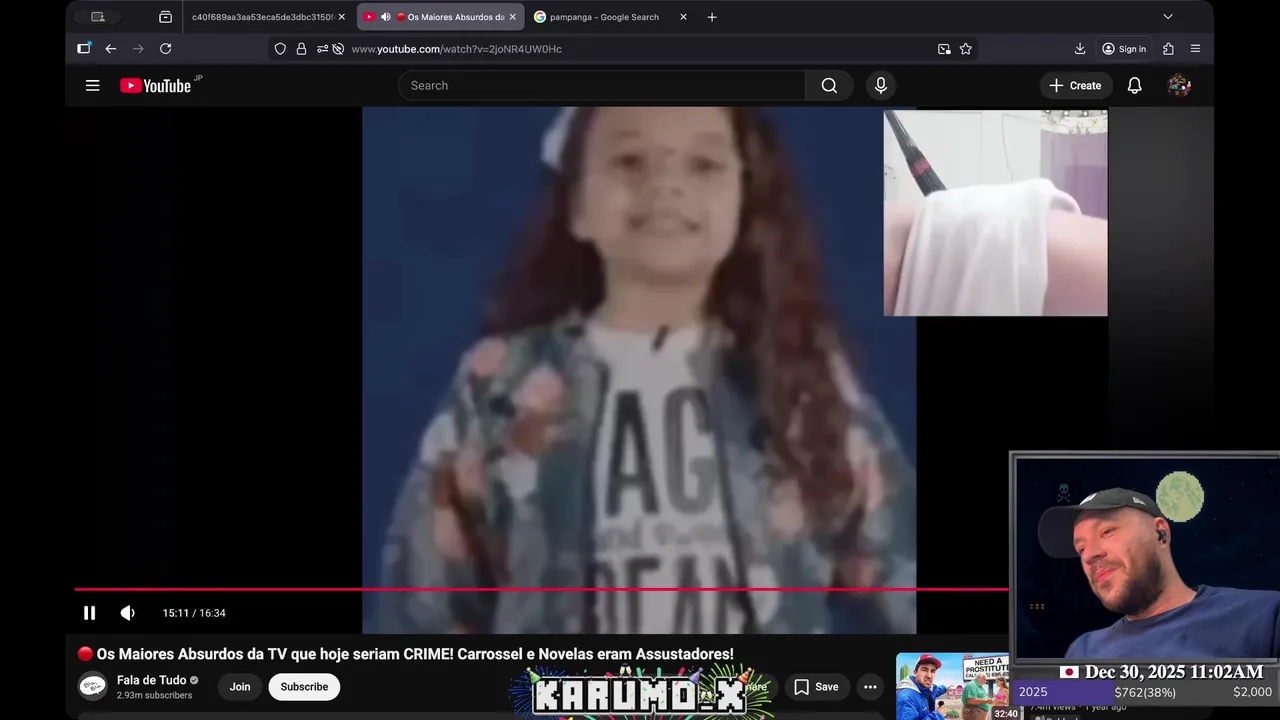Click the 15:11 / 16:34 time display
Image resolution: width=1280 pixels, height=720 pixels.
click(x=194, y=613)
